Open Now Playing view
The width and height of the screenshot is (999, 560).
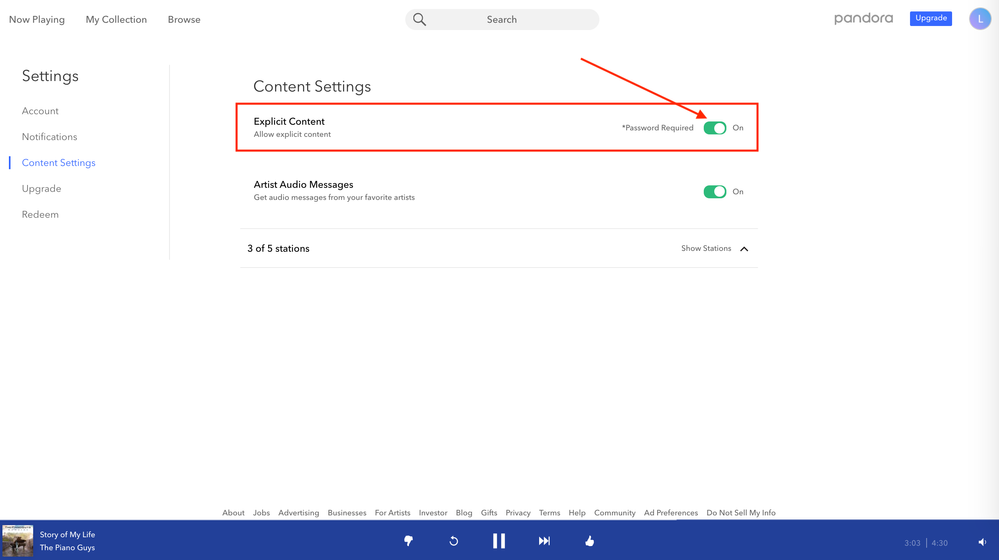37,20
